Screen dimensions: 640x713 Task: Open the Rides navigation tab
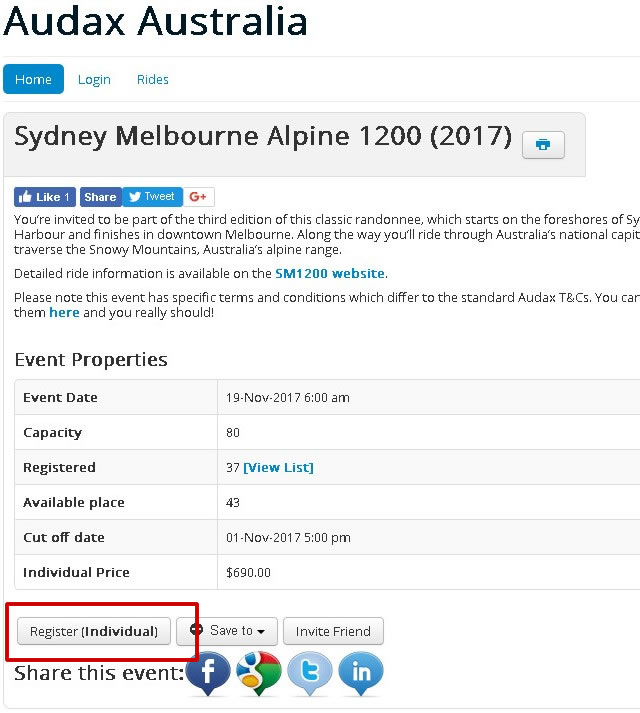tap(152, 79)
